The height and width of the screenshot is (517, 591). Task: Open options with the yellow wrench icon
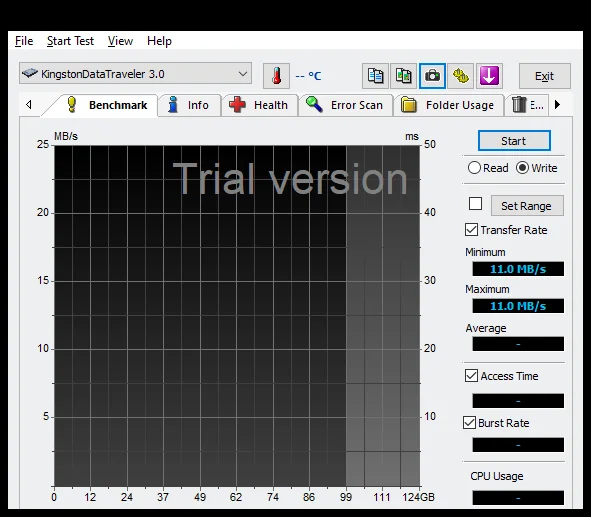pyautogui.click(x=461, y=76)
